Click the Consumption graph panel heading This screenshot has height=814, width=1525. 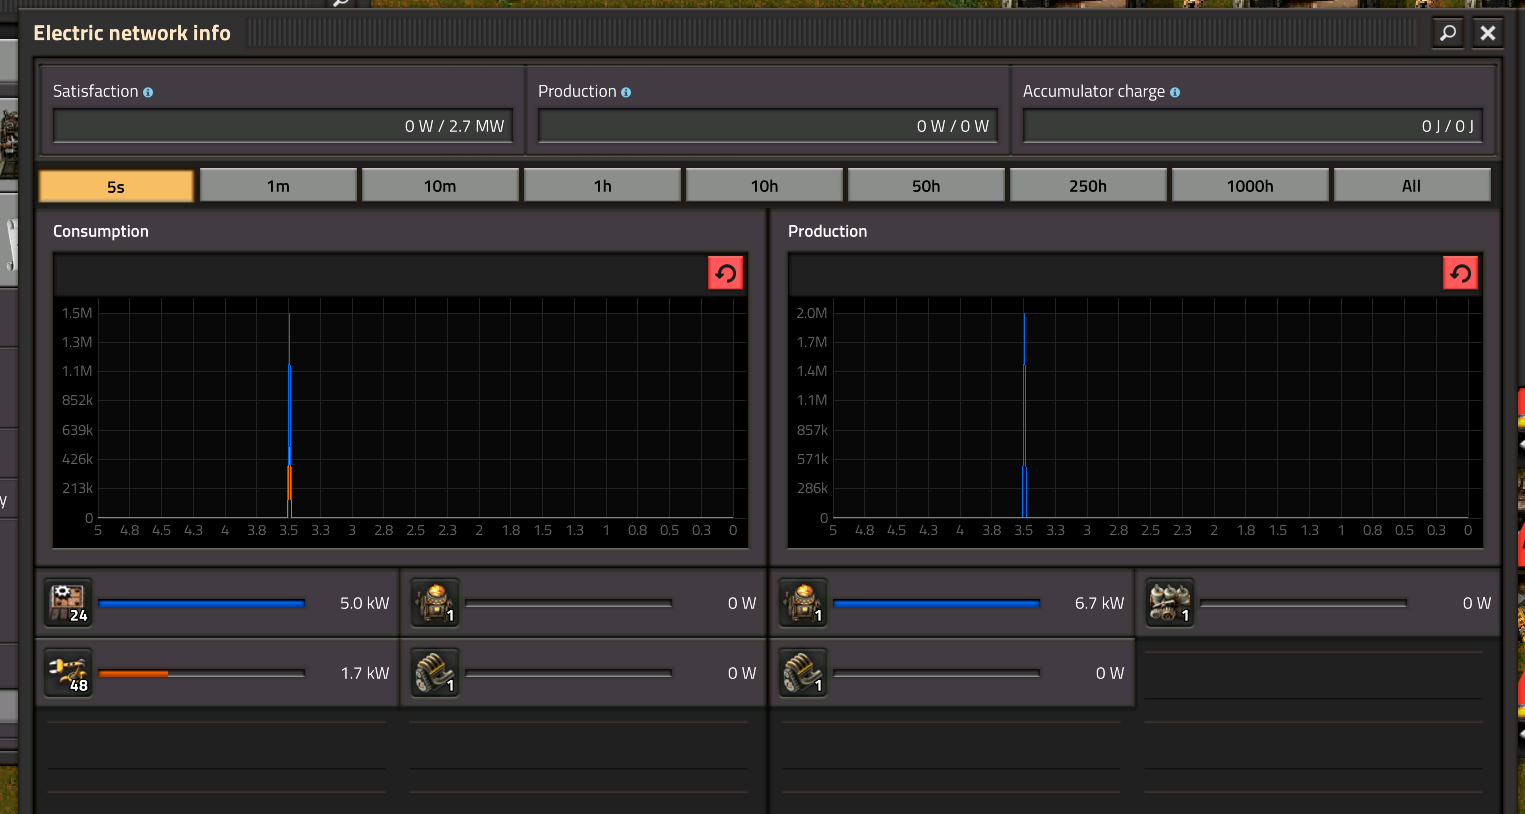101,231
